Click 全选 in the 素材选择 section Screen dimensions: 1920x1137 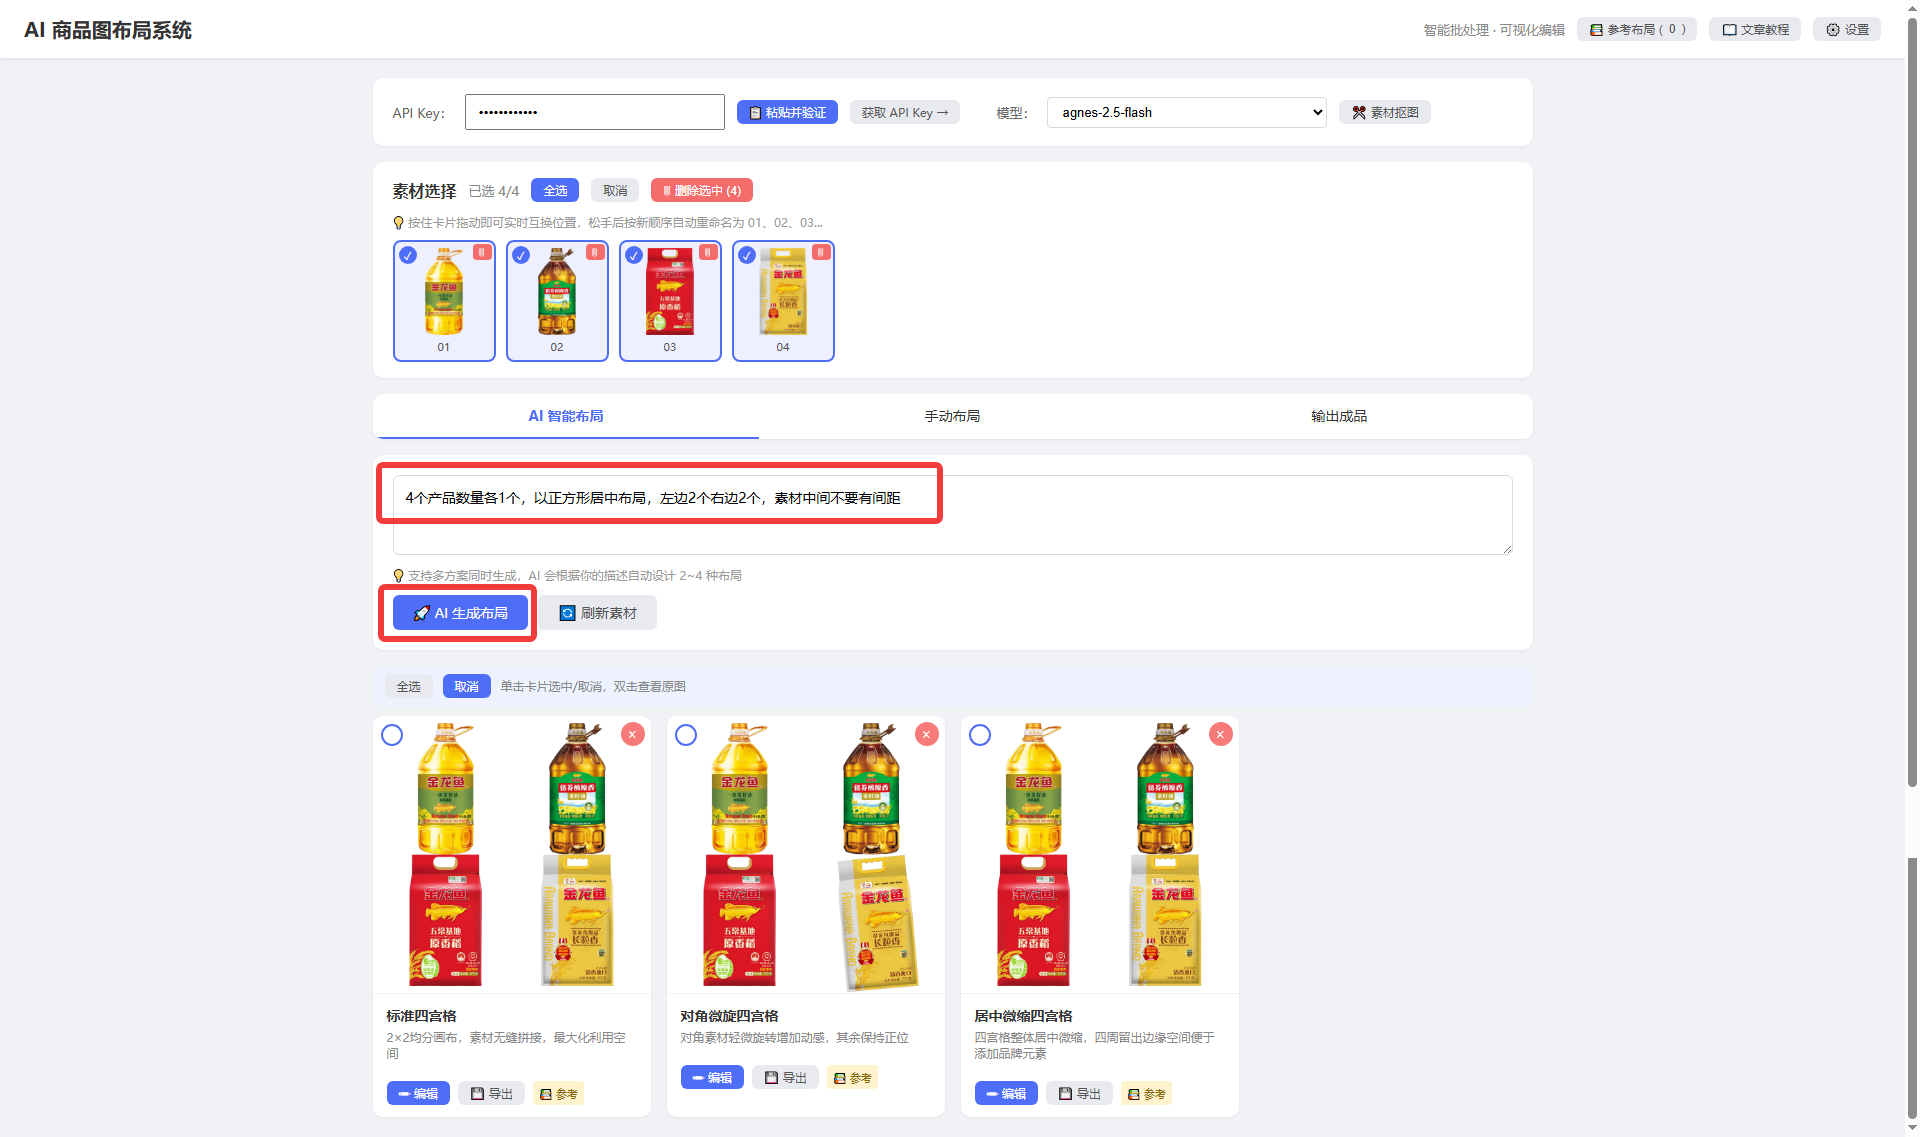coord(555,190)
